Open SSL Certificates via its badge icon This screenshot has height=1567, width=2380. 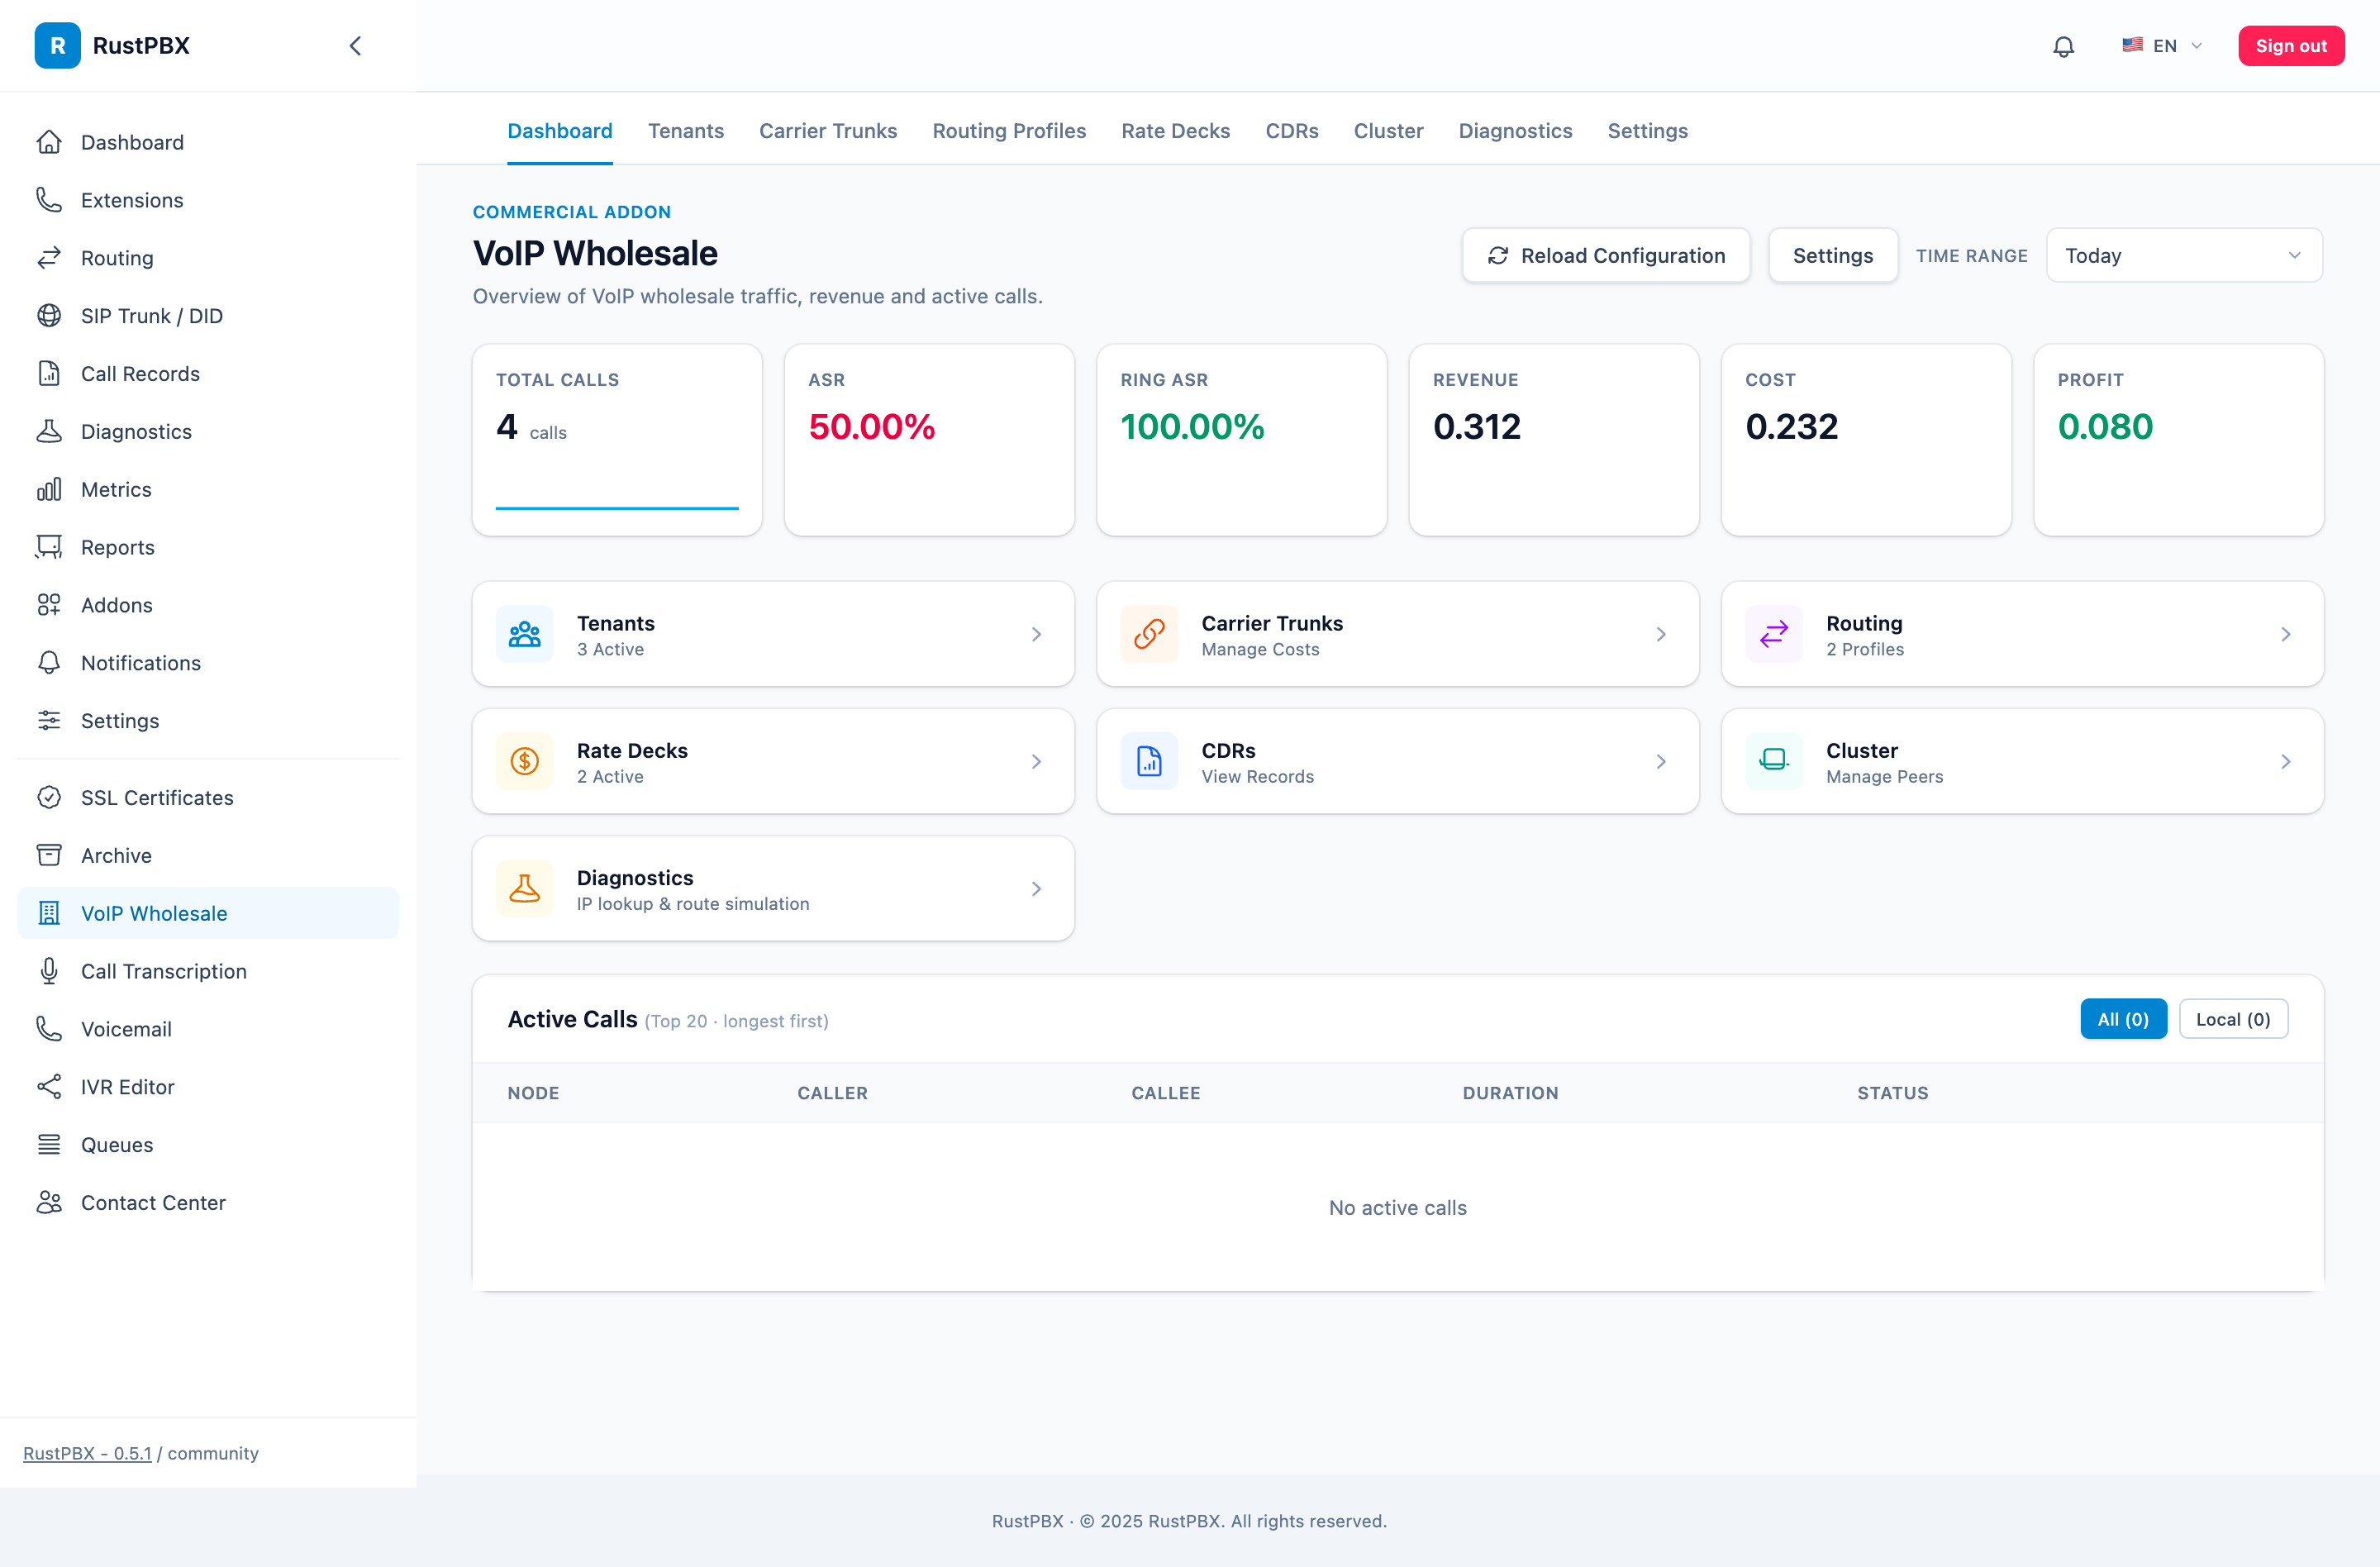pos(49,798)
